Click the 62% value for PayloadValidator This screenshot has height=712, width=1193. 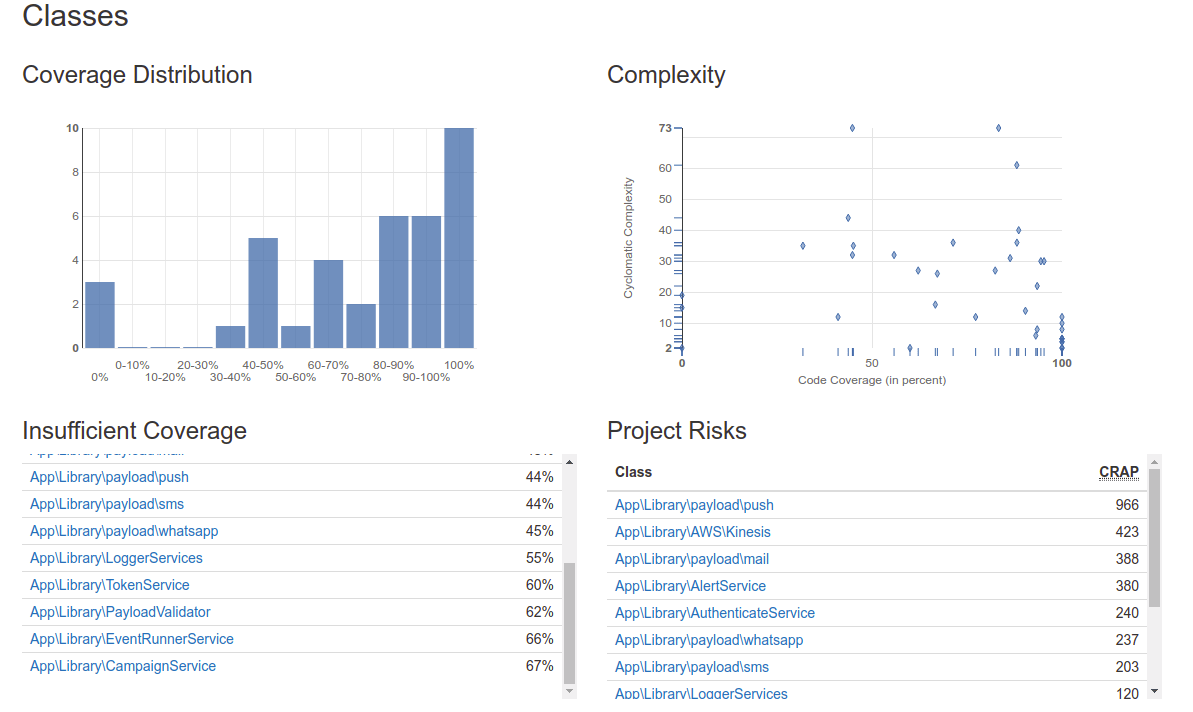pos(539,612)
